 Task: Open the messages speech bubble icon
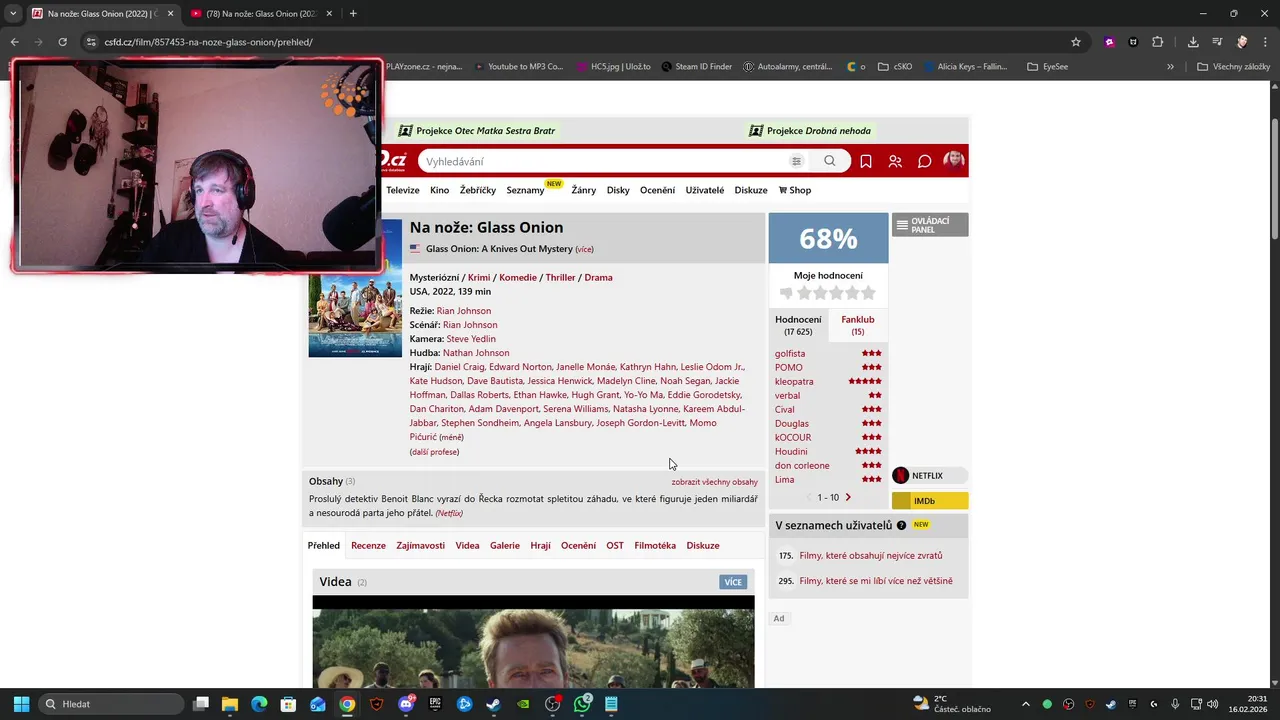[925, 161]
